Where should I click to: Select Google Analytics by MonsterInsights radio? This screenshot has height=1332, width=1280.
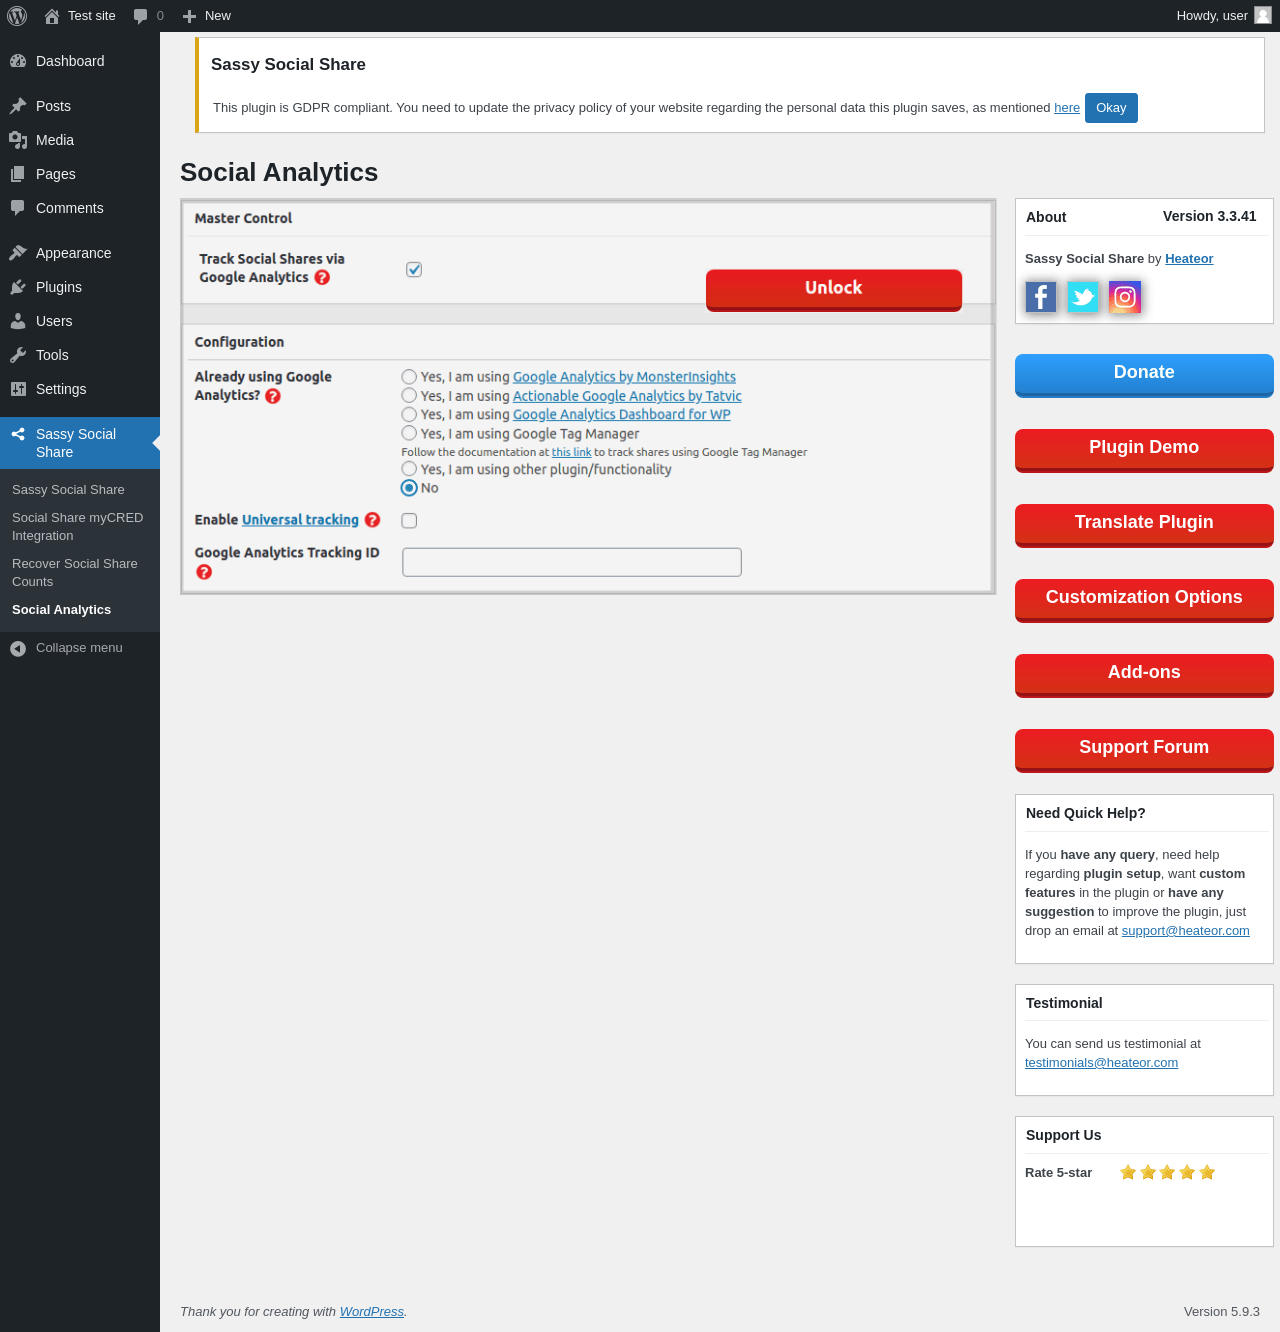click(x=409, y=377)
